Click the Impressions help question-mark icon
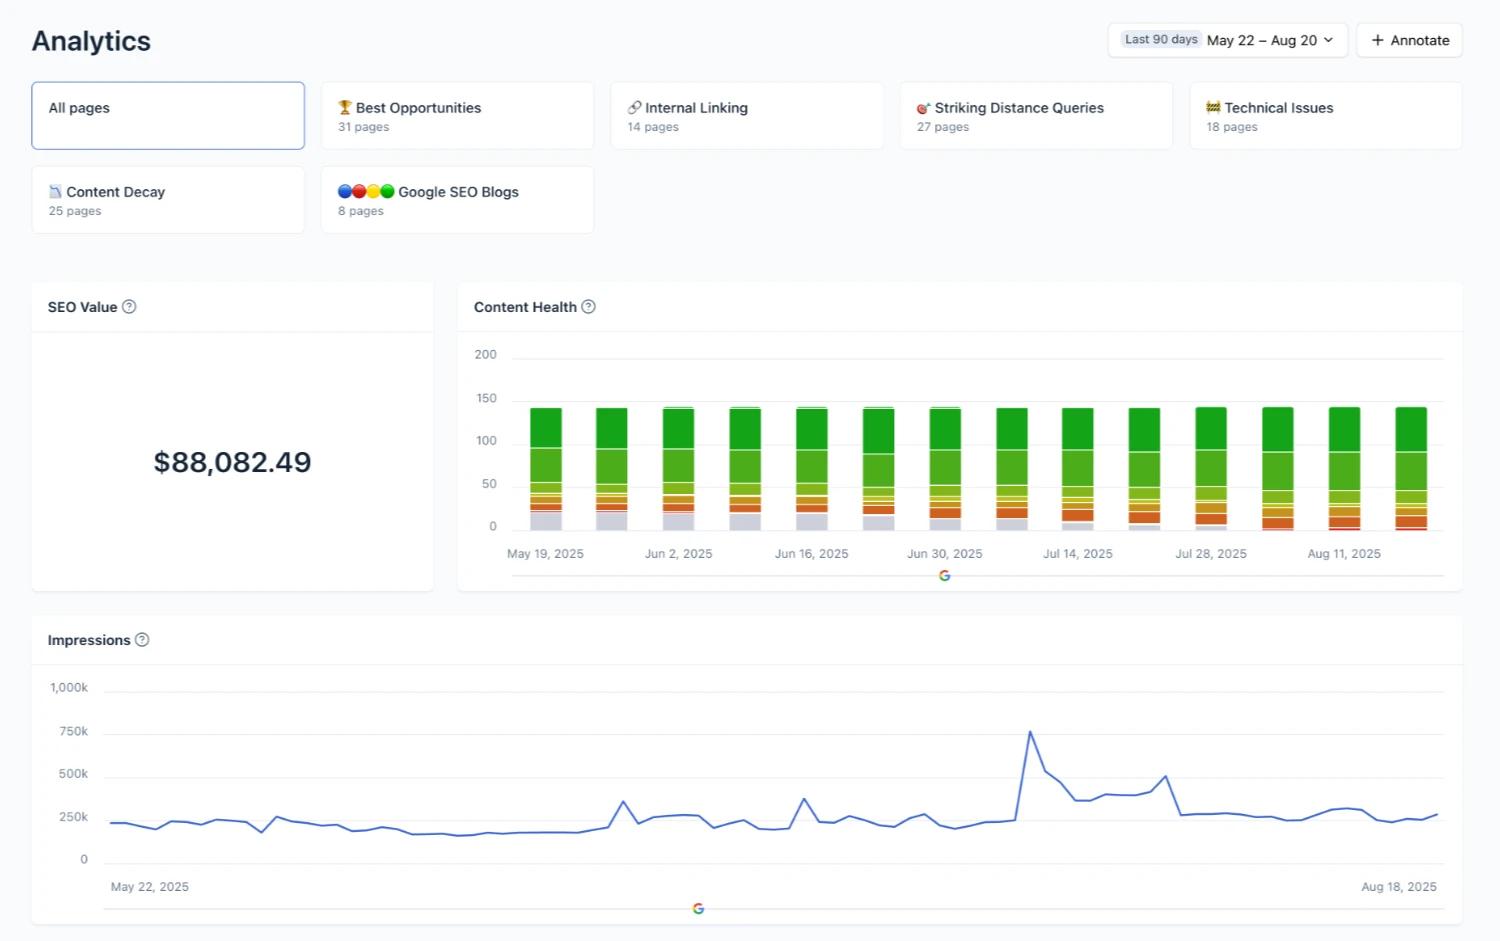1500x941 pixels. [x=142, y=640]
